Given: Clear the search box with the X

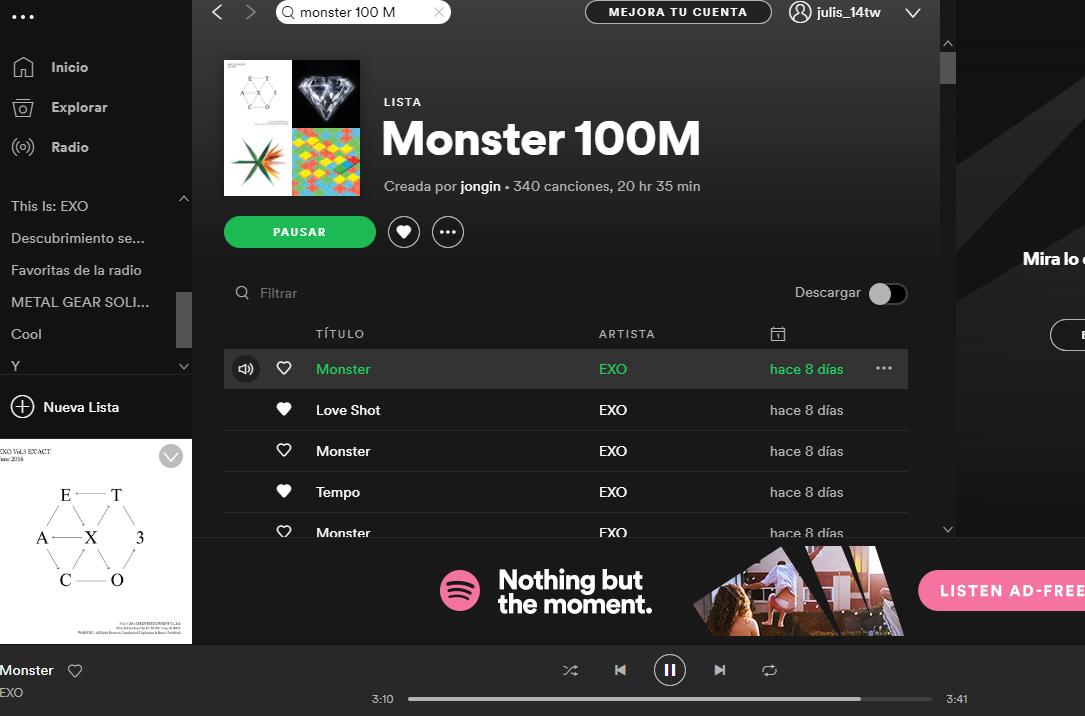Looking at the screenshot, I should pos(439,12).
